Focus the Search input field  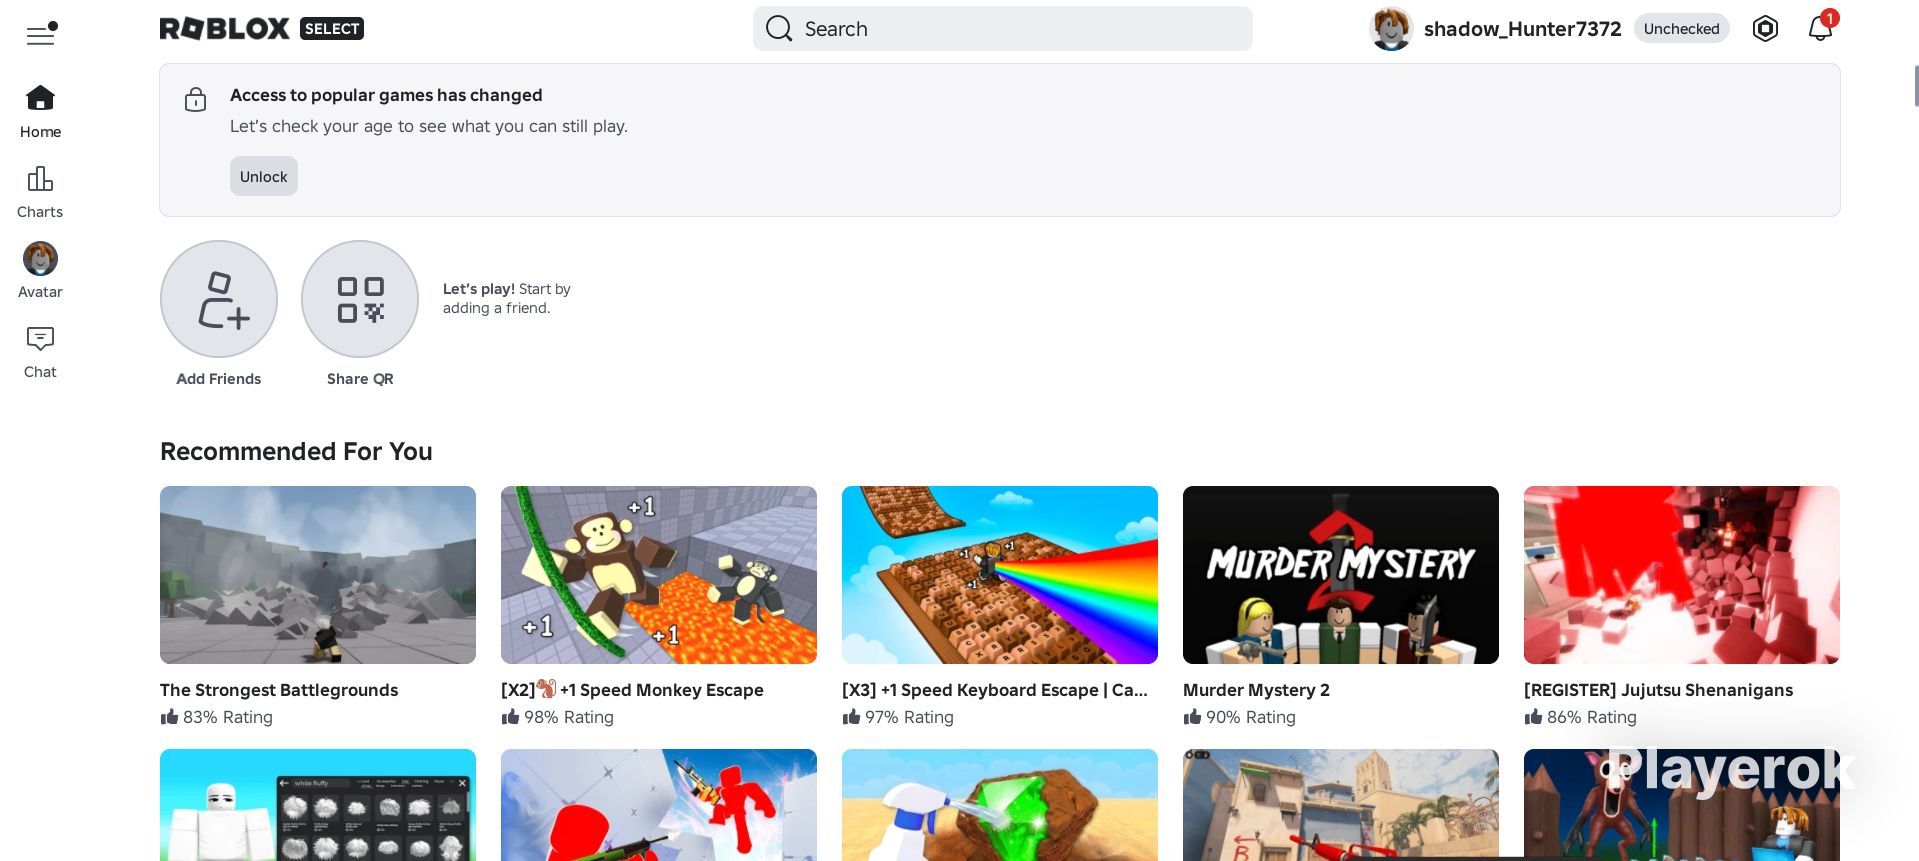coord(1003,29)
